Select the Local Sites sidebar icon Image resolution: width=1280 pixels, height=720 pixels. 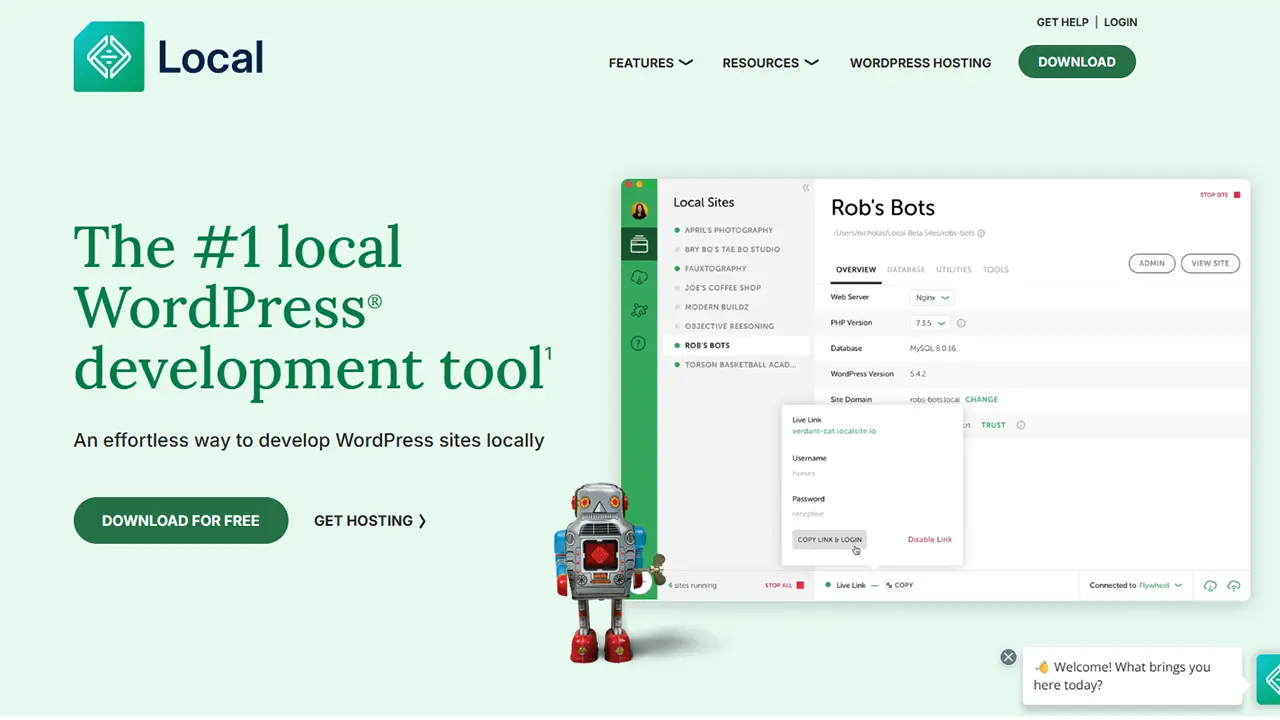639,244
